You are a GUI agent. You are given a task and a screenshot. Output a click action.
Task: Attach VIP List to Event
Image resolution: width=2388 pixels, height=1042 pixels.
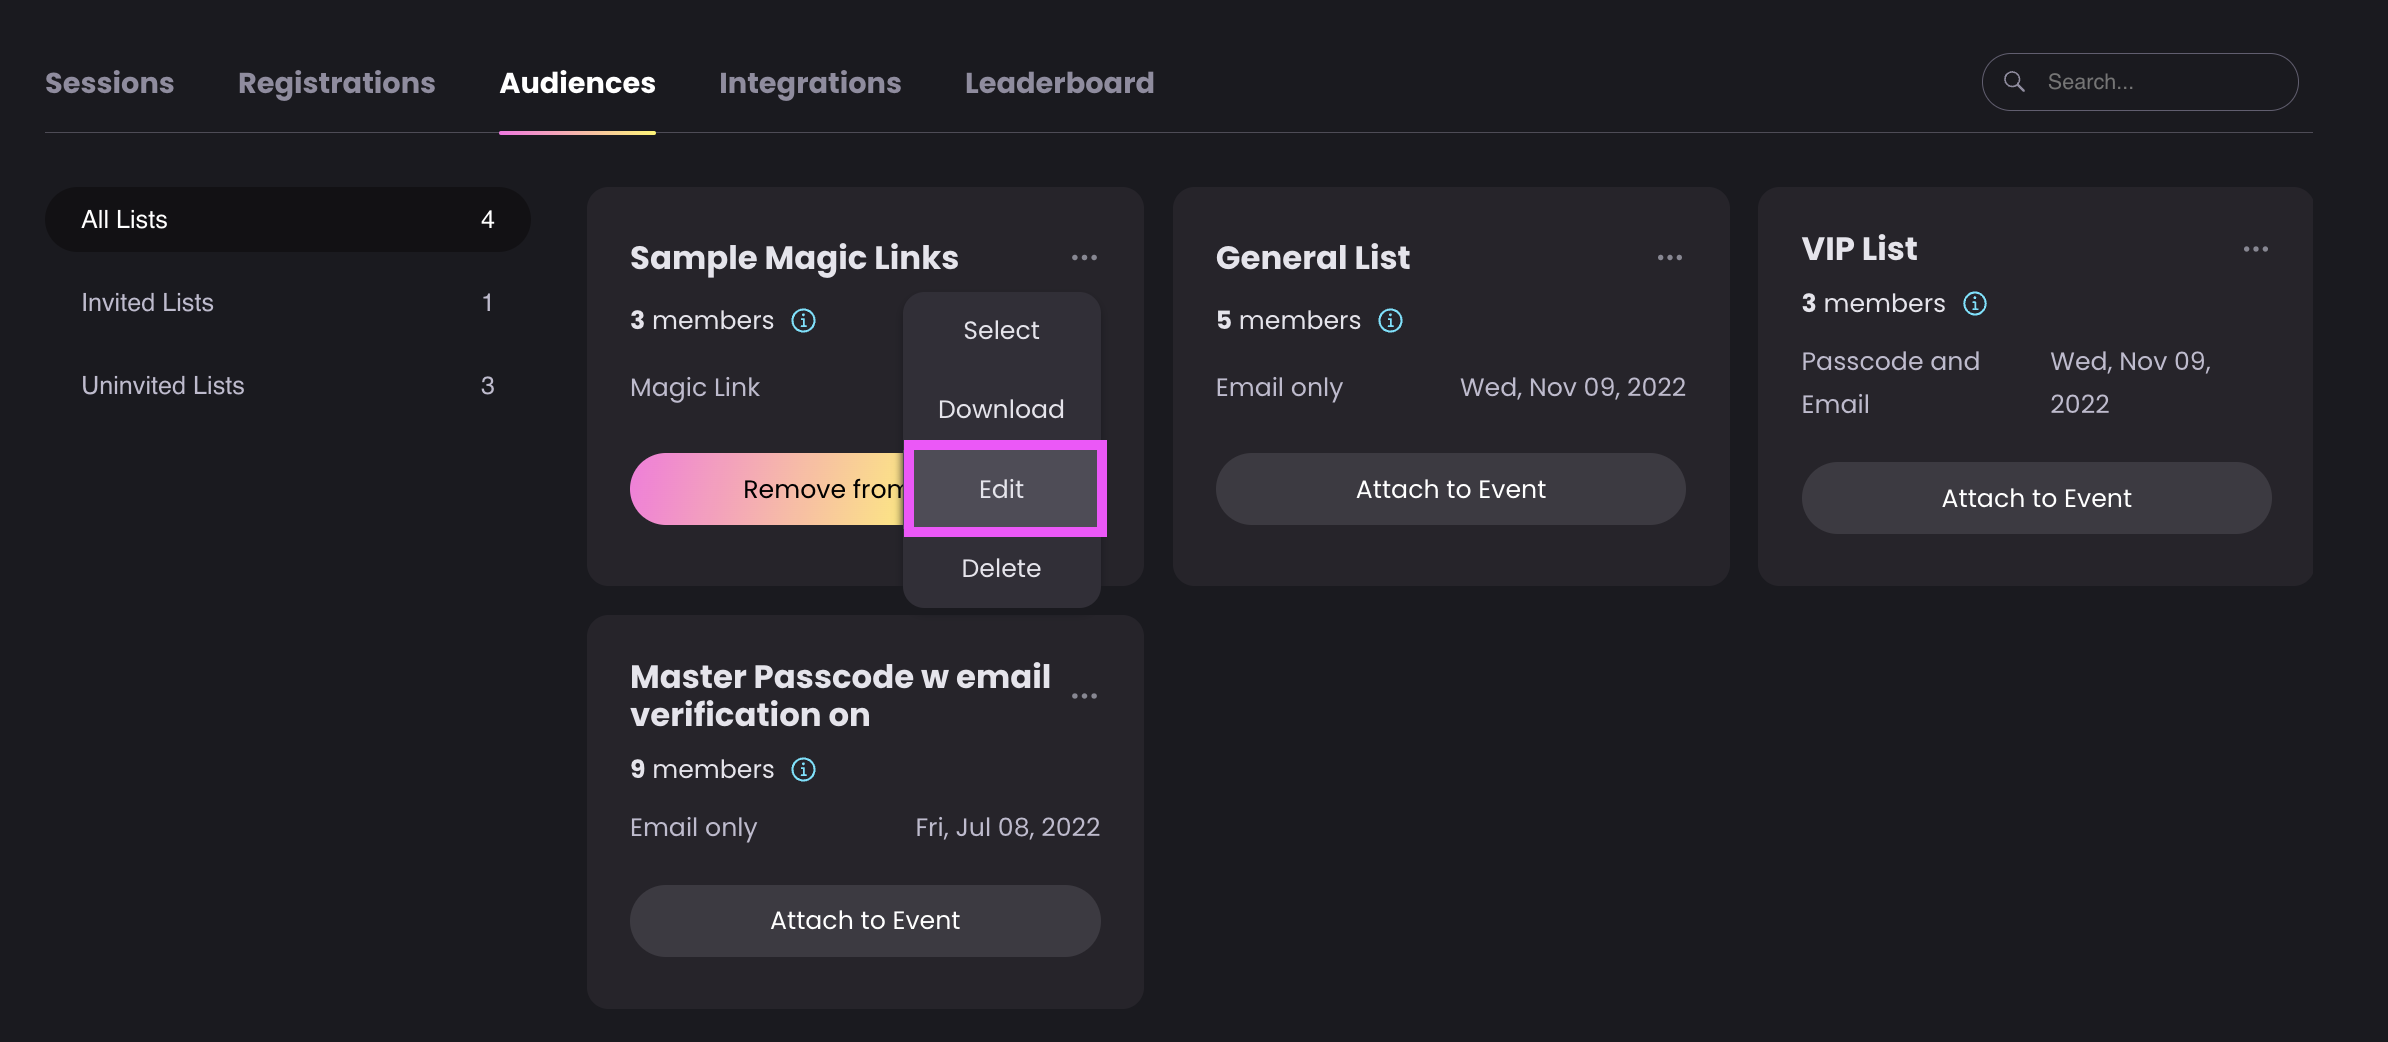pos(2036,498)
